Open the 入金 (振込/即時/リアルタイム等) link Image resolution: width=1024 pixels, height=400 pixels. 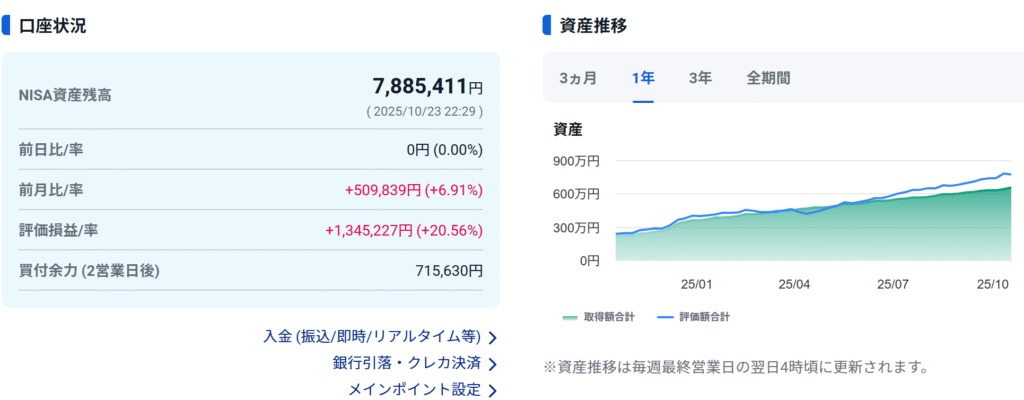(x=372, y=336)
